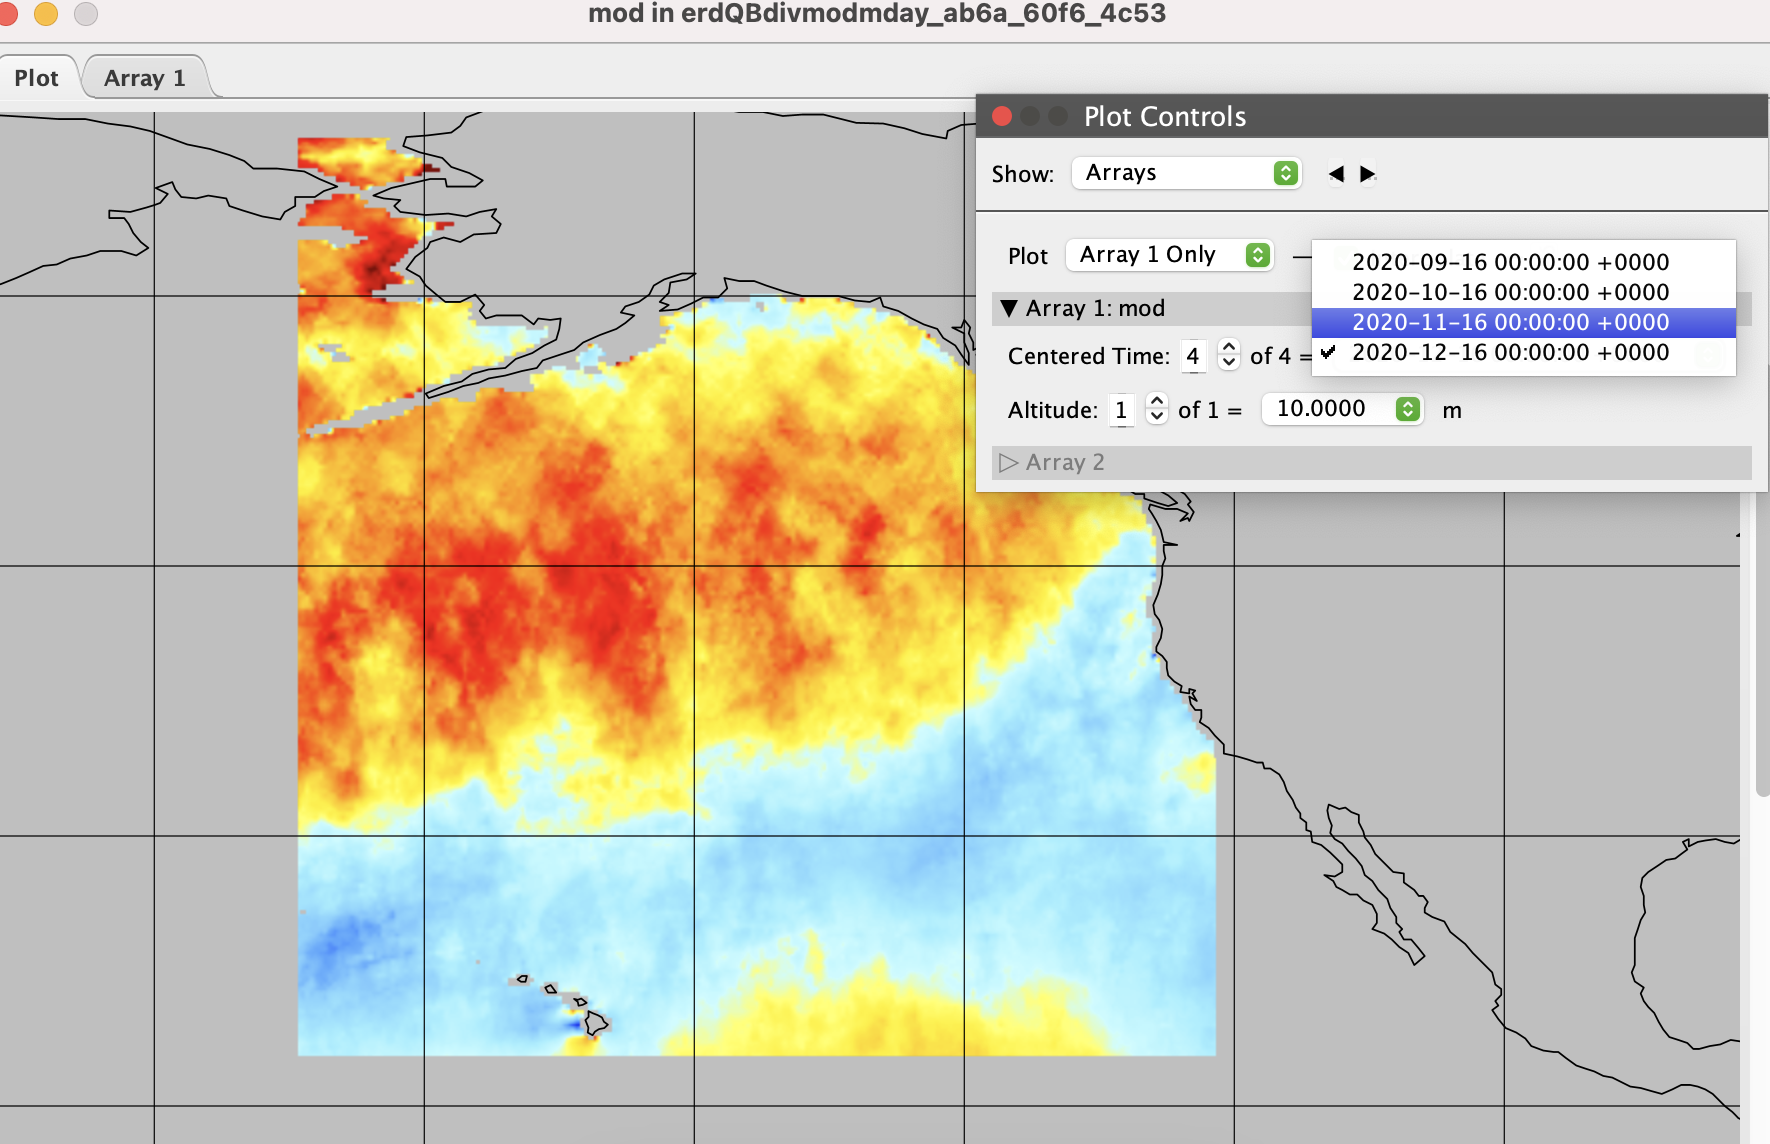Click the Centered Time index field
1770x1144 pixels.
click(x=1193, y=356)
